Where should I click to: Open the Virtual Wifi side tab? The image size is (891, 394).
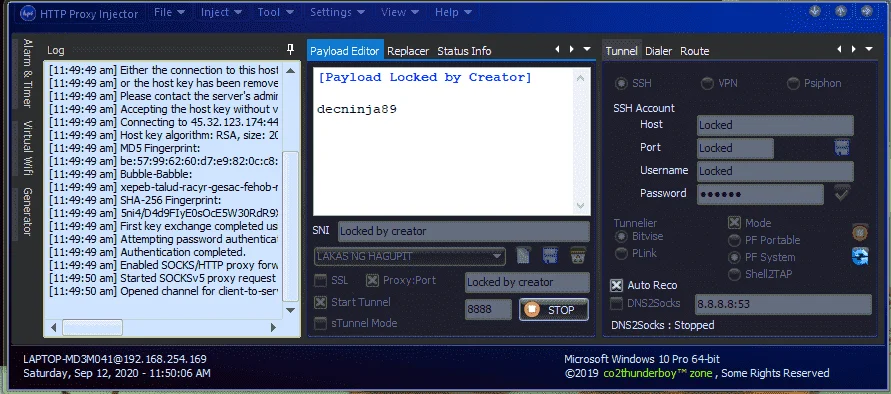coord(27,148)
